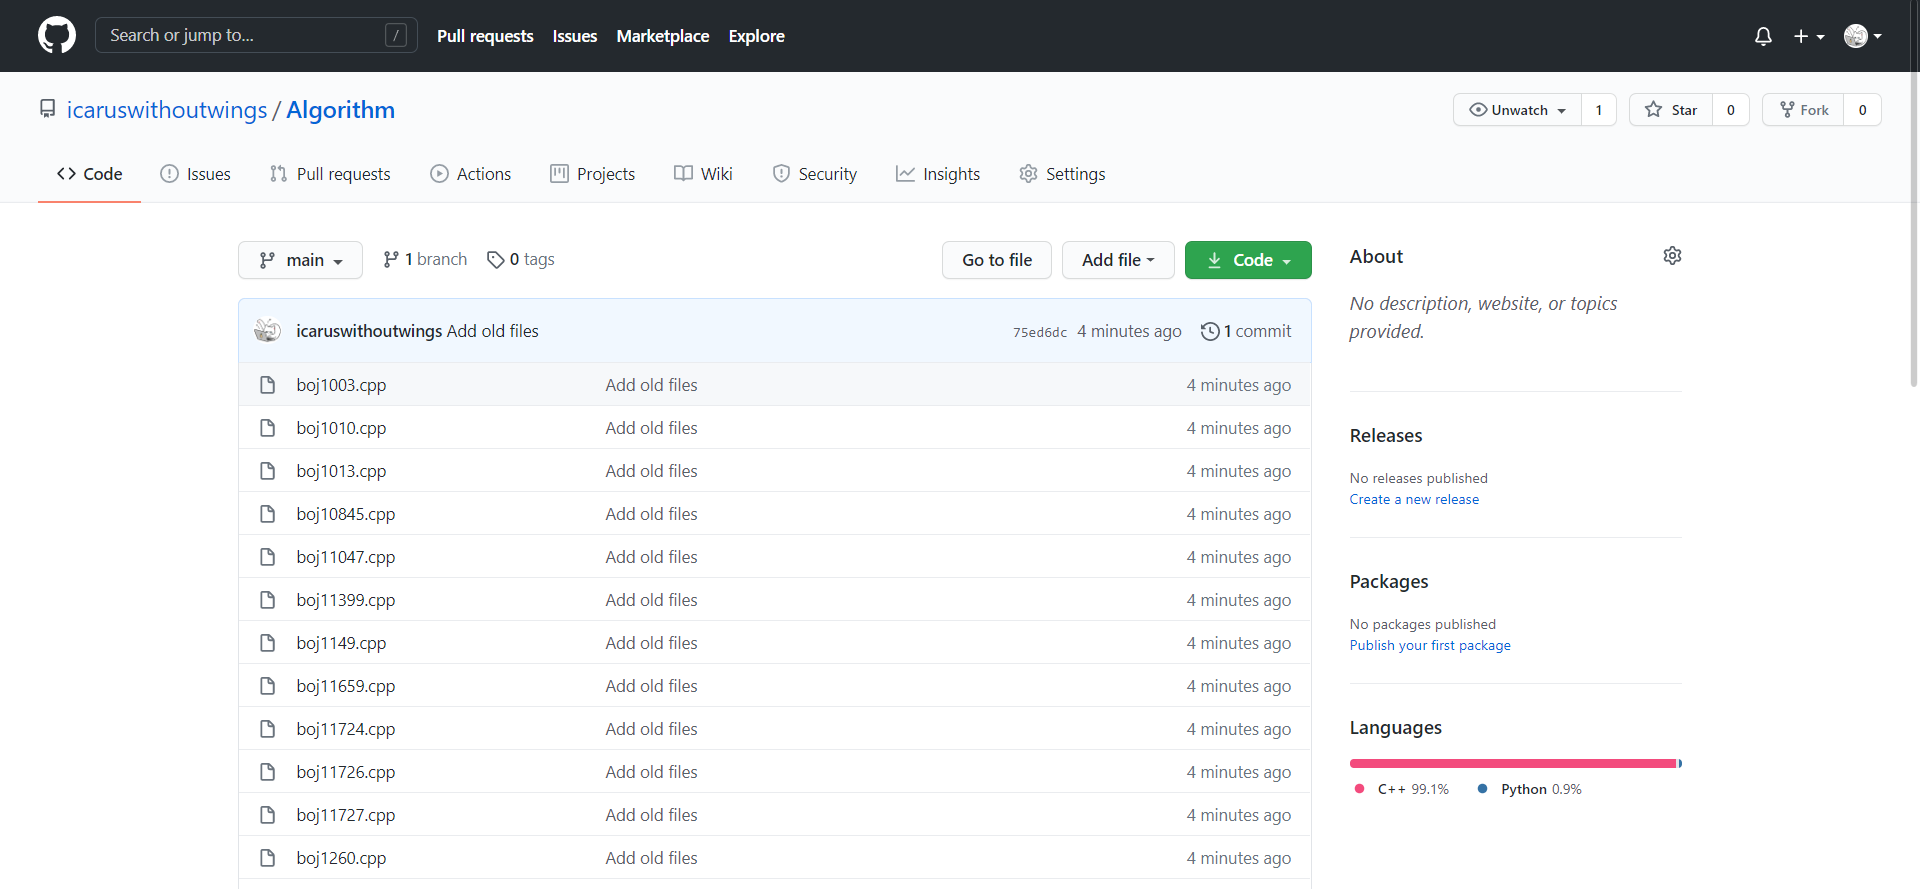1920x889 pixels.
Task: Click Issues in the top navigation bar
Action: pyautogui.click(x=575, y=36)
